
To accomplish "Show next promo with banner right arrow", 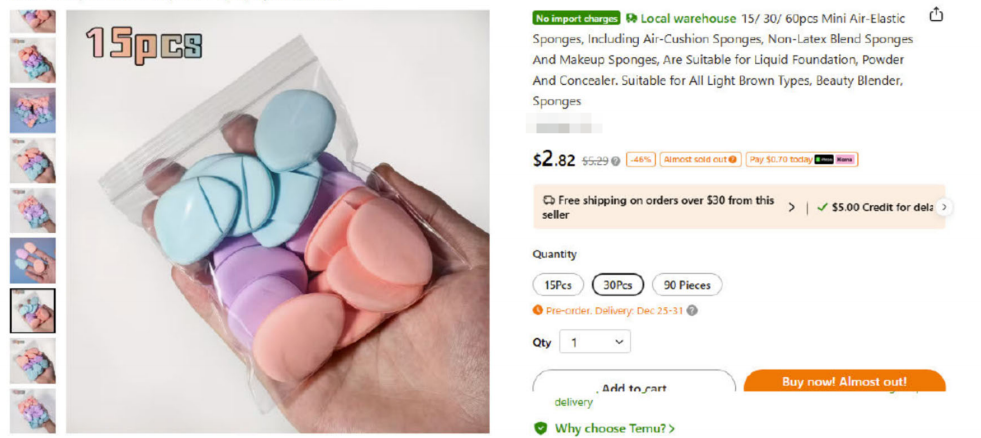I will pos(945,207).
